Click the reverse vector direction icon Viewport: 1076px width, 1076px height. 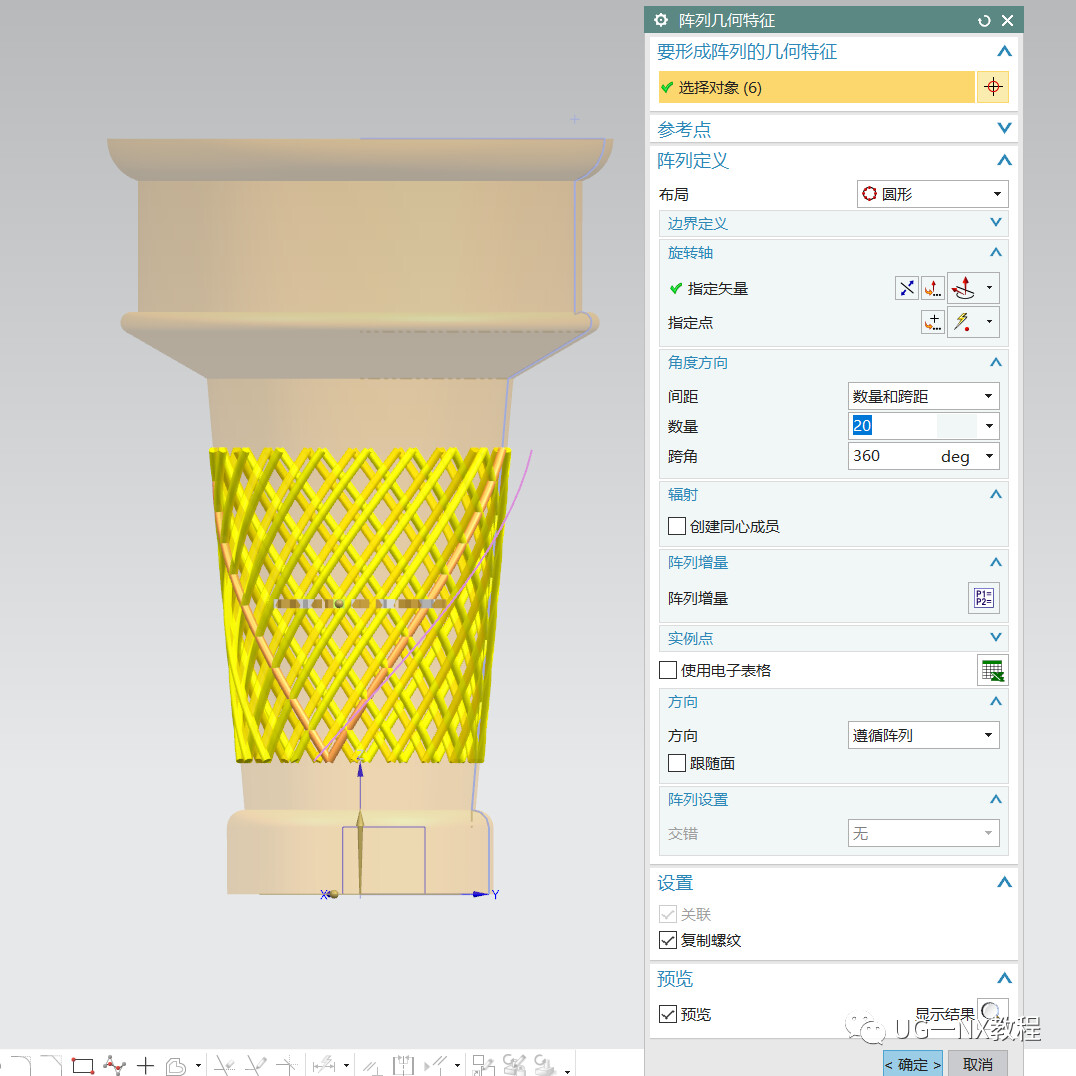tap(907, 288)
